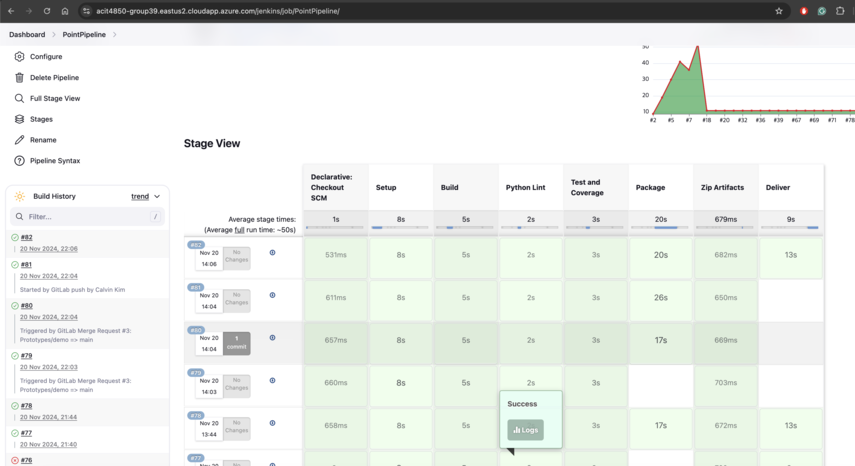This screenshot has width=855, height=466.
Task: Open build #82 from Build History
Action: pyautogui.click(x=27, y=238)
